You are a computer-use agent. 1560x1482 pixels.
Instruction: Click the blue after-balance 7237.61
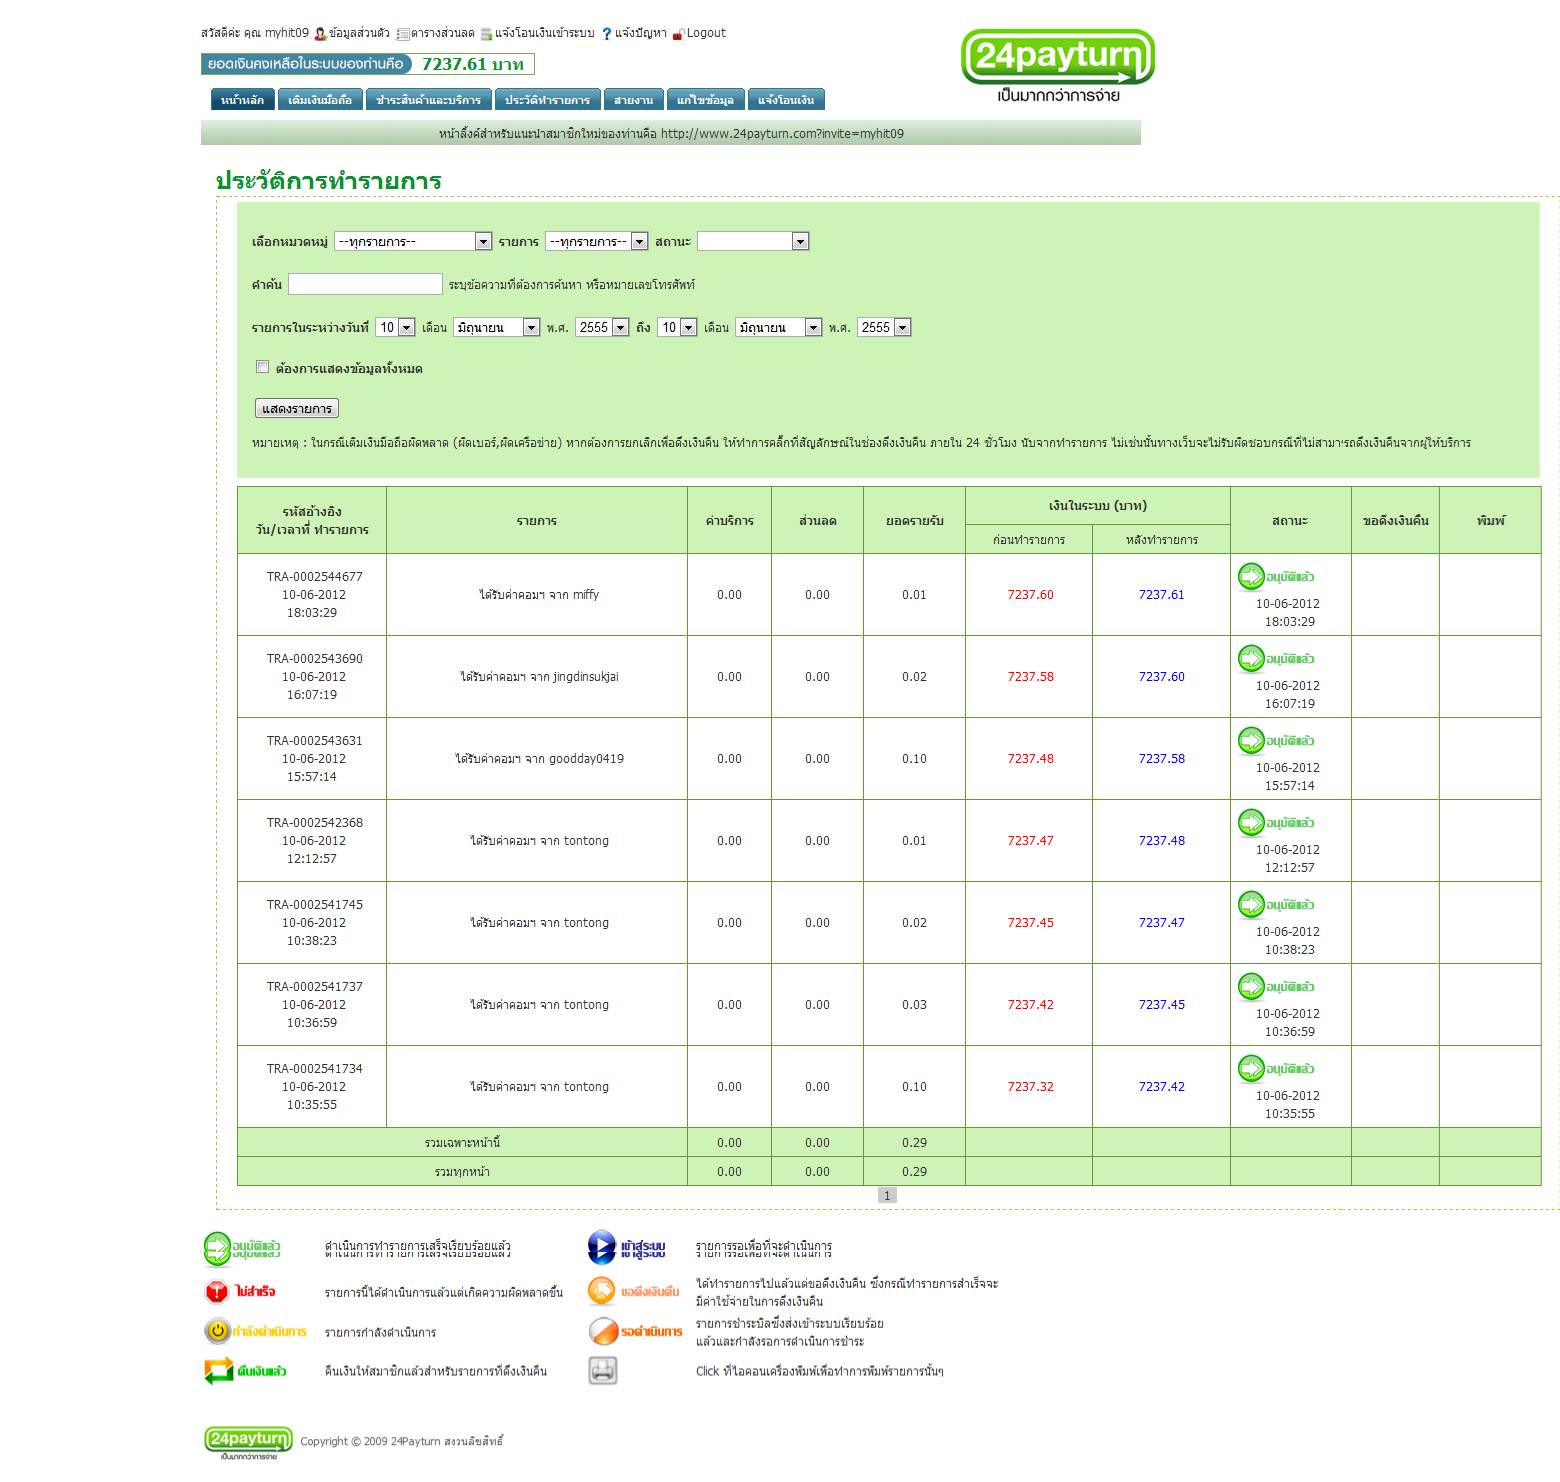pos(1161,595)
